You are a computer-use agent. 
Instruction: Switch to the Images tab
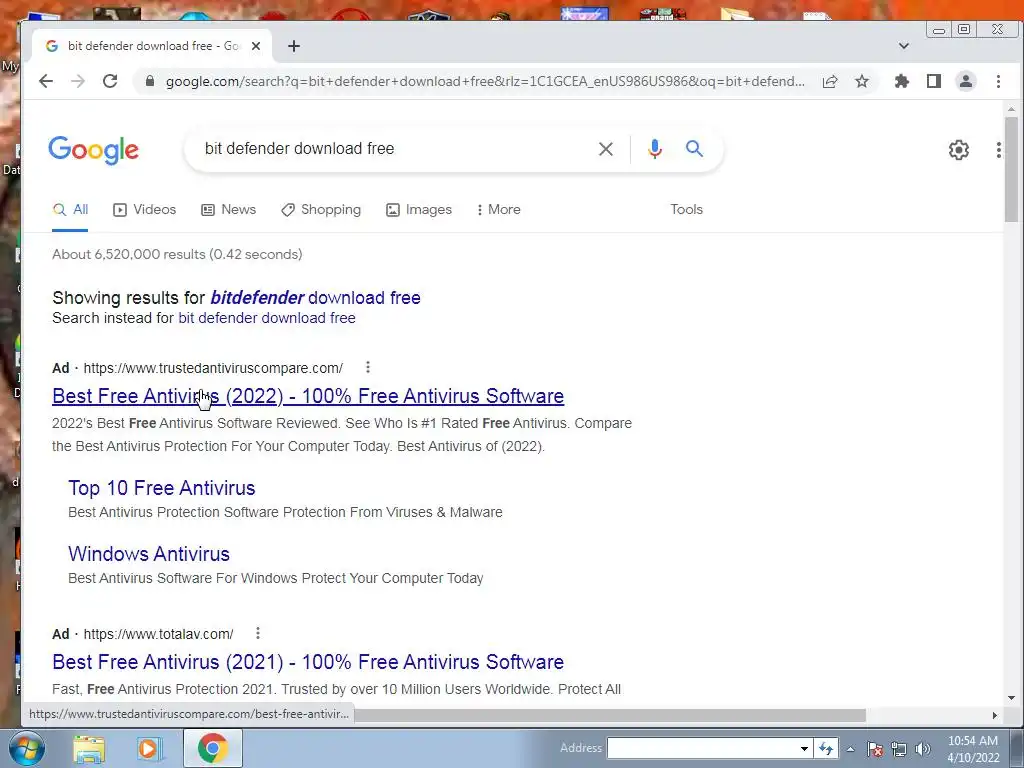click(x=419, y=210)
